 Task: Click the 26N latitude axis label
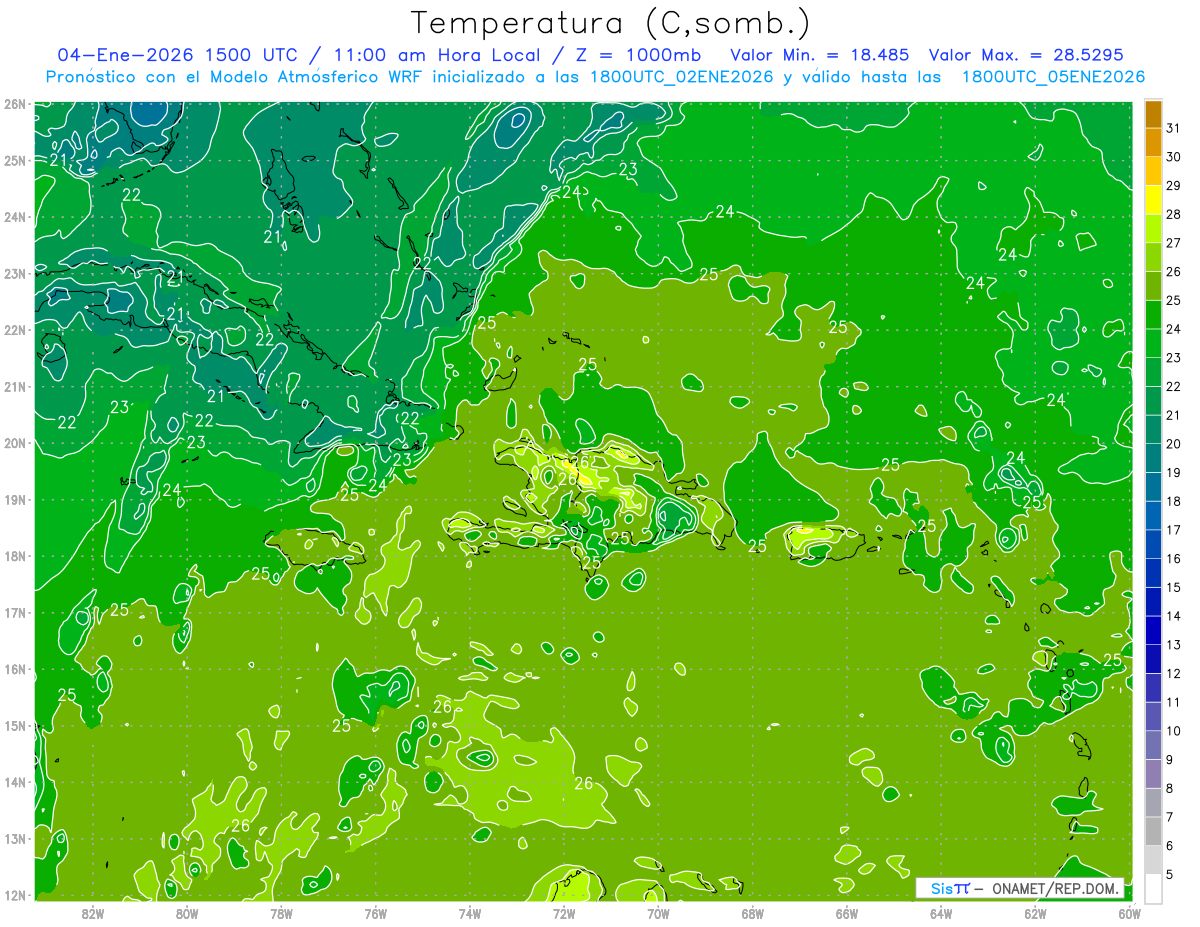(x=15, y=104)
